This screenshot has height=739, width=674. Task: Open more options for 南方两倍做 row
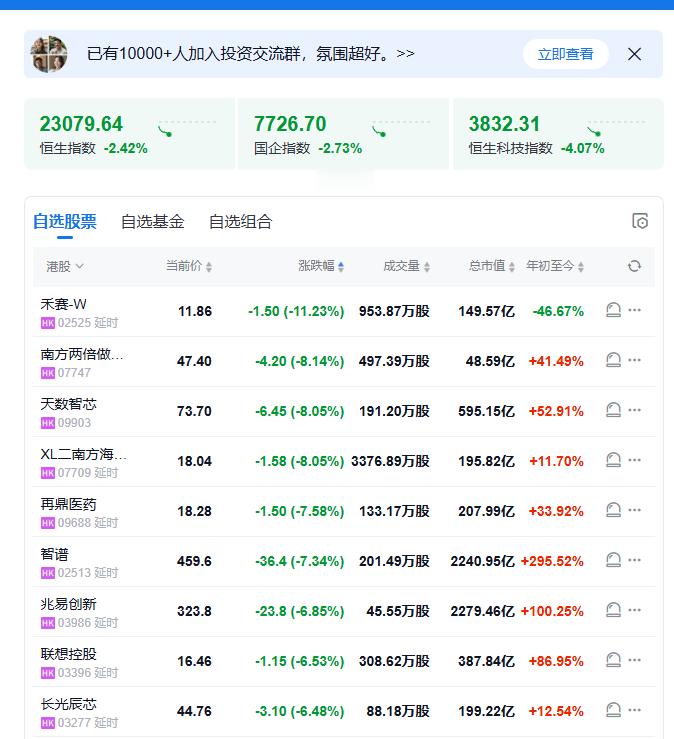(x=634, y=360)
